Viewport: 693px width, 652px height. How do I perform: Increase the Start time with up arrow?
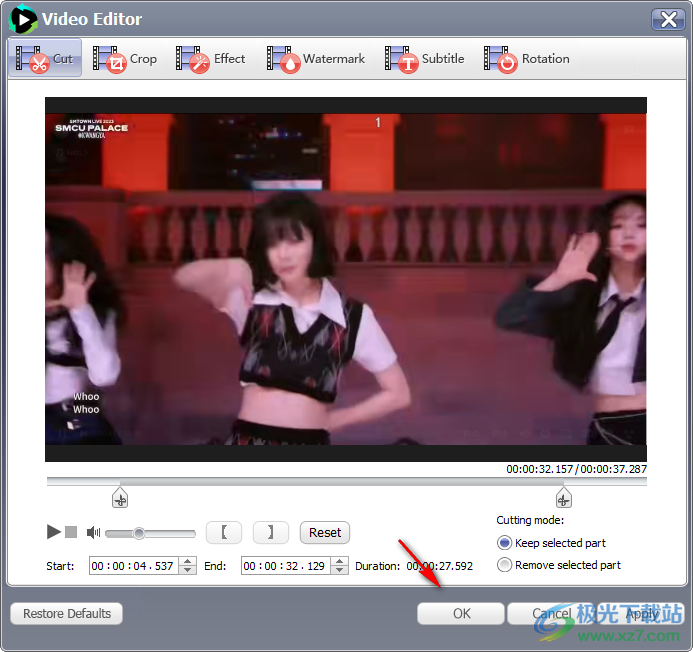(187, 561)
